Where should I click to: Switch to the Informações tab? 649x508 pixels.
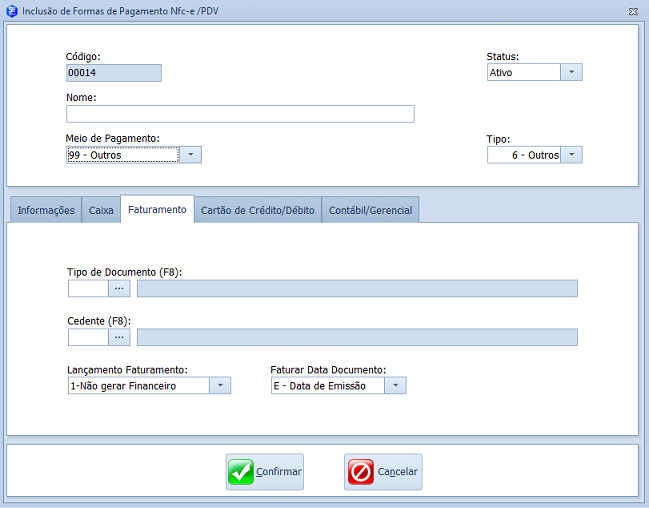tap(46, 211)
